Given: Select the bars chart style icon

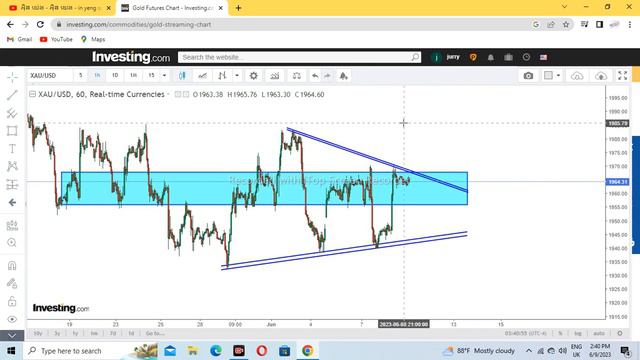Looking at the screenshot, I should [222, 76].
